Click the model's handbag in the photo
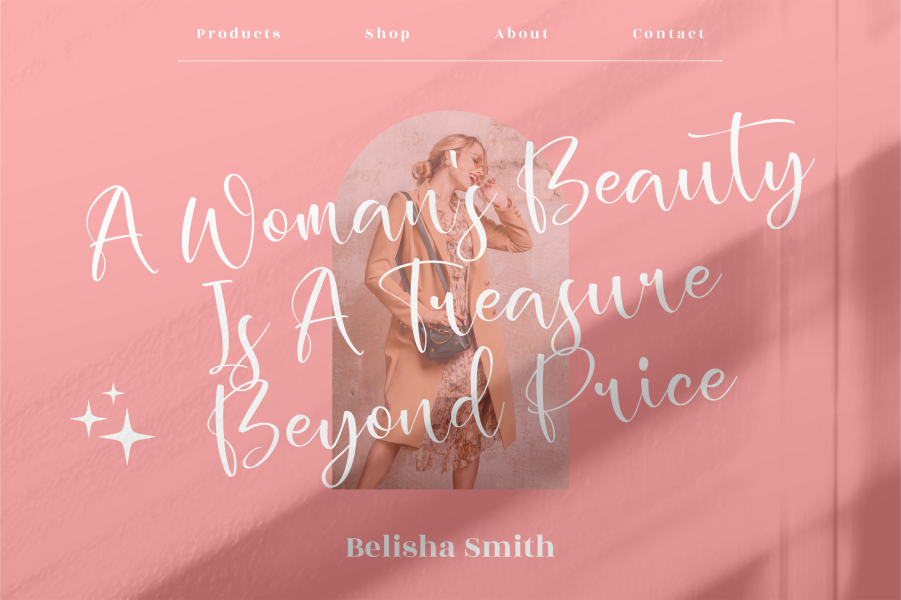This screenshot has width=901, height=600. 447,340
